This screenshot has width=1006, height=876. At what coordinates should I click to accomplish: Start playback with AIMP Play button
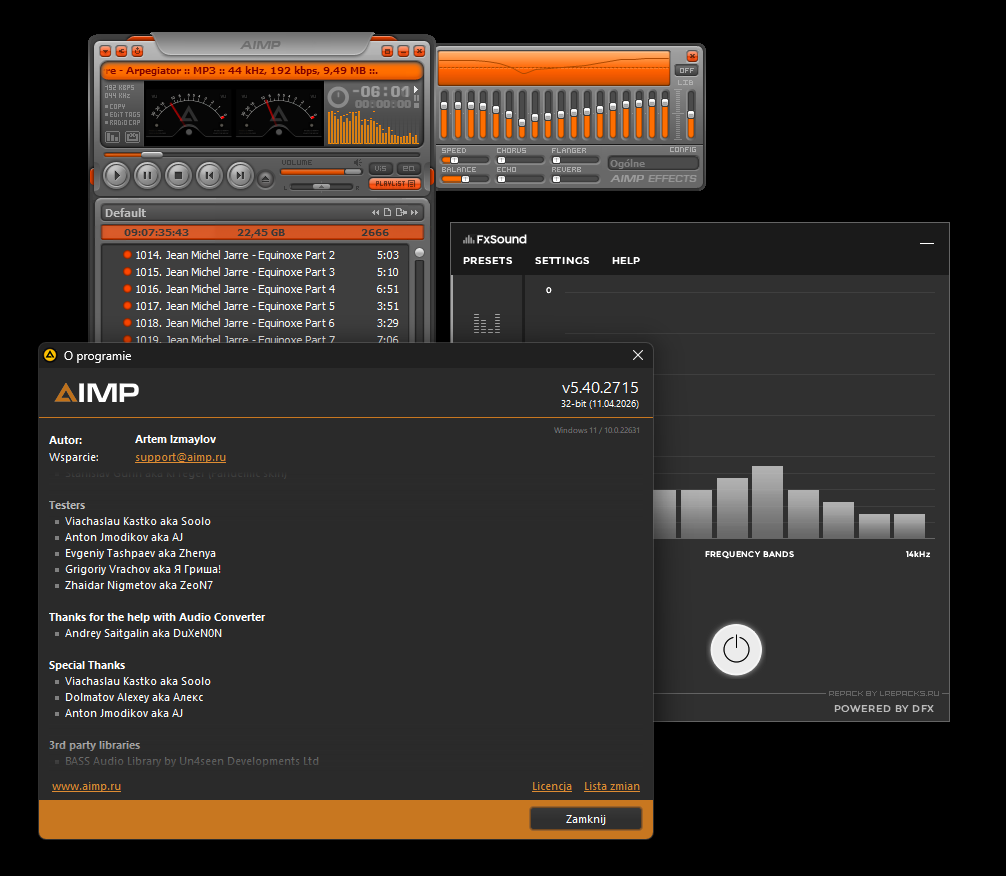[x=116, y=175]
